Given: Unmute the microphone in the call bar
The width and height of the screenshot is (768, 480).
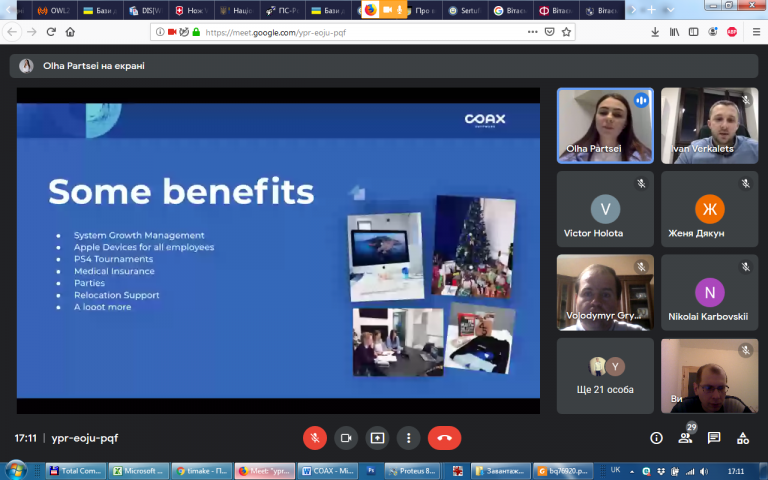Looking at the screenshot, I should pyautogui.click(x=314, y=438).
